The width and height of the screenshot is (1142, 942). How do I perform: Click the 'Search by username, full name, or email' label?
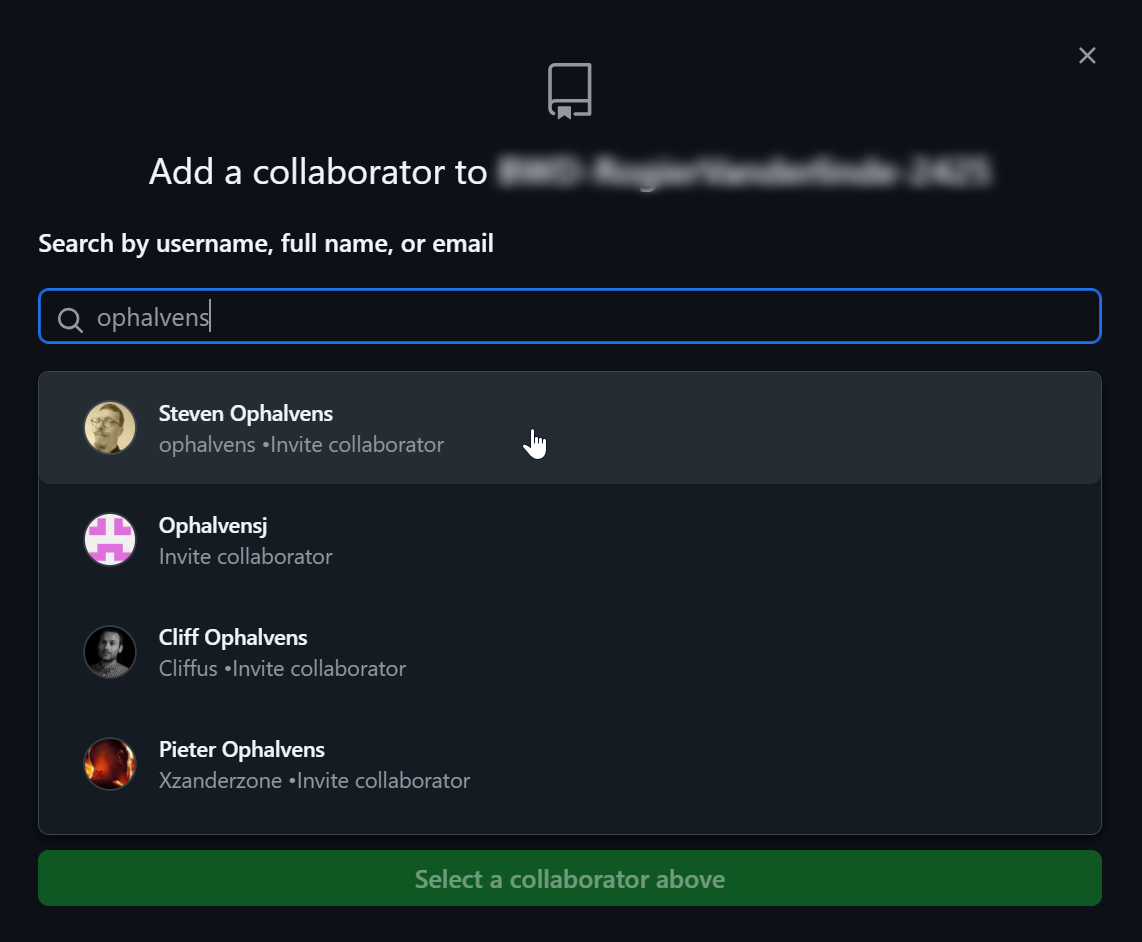(x=266, y=243)
